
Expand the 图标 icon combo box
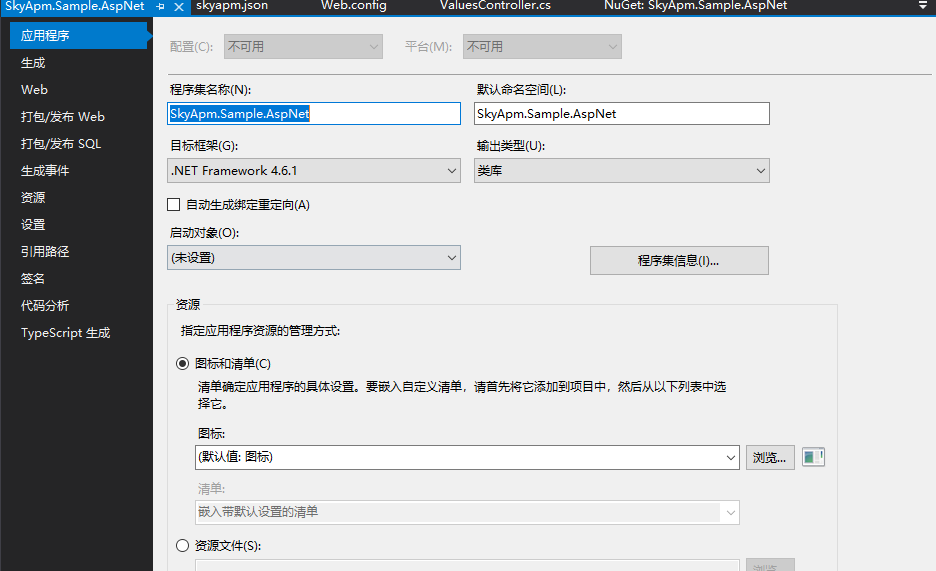point(467,457)
